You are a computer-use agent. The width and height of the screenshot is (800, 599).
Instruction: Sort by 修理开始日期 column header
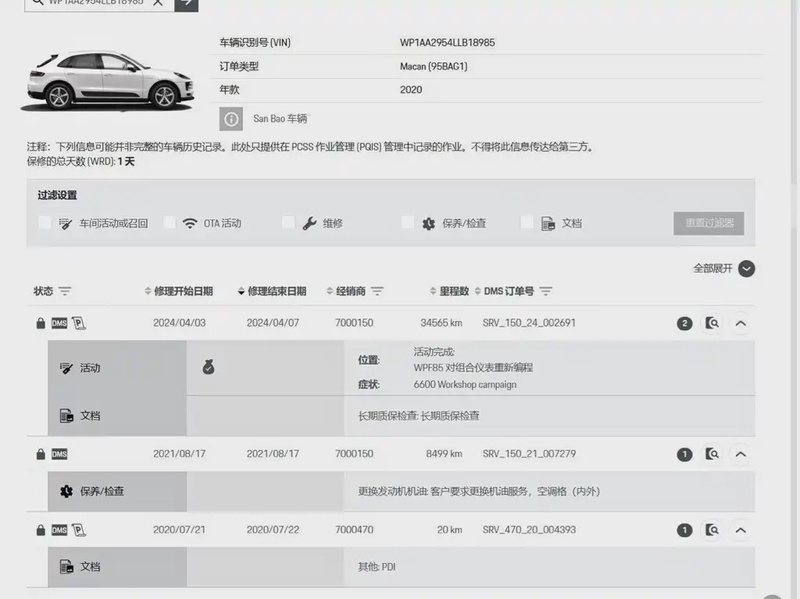click(x=182, y=291)
